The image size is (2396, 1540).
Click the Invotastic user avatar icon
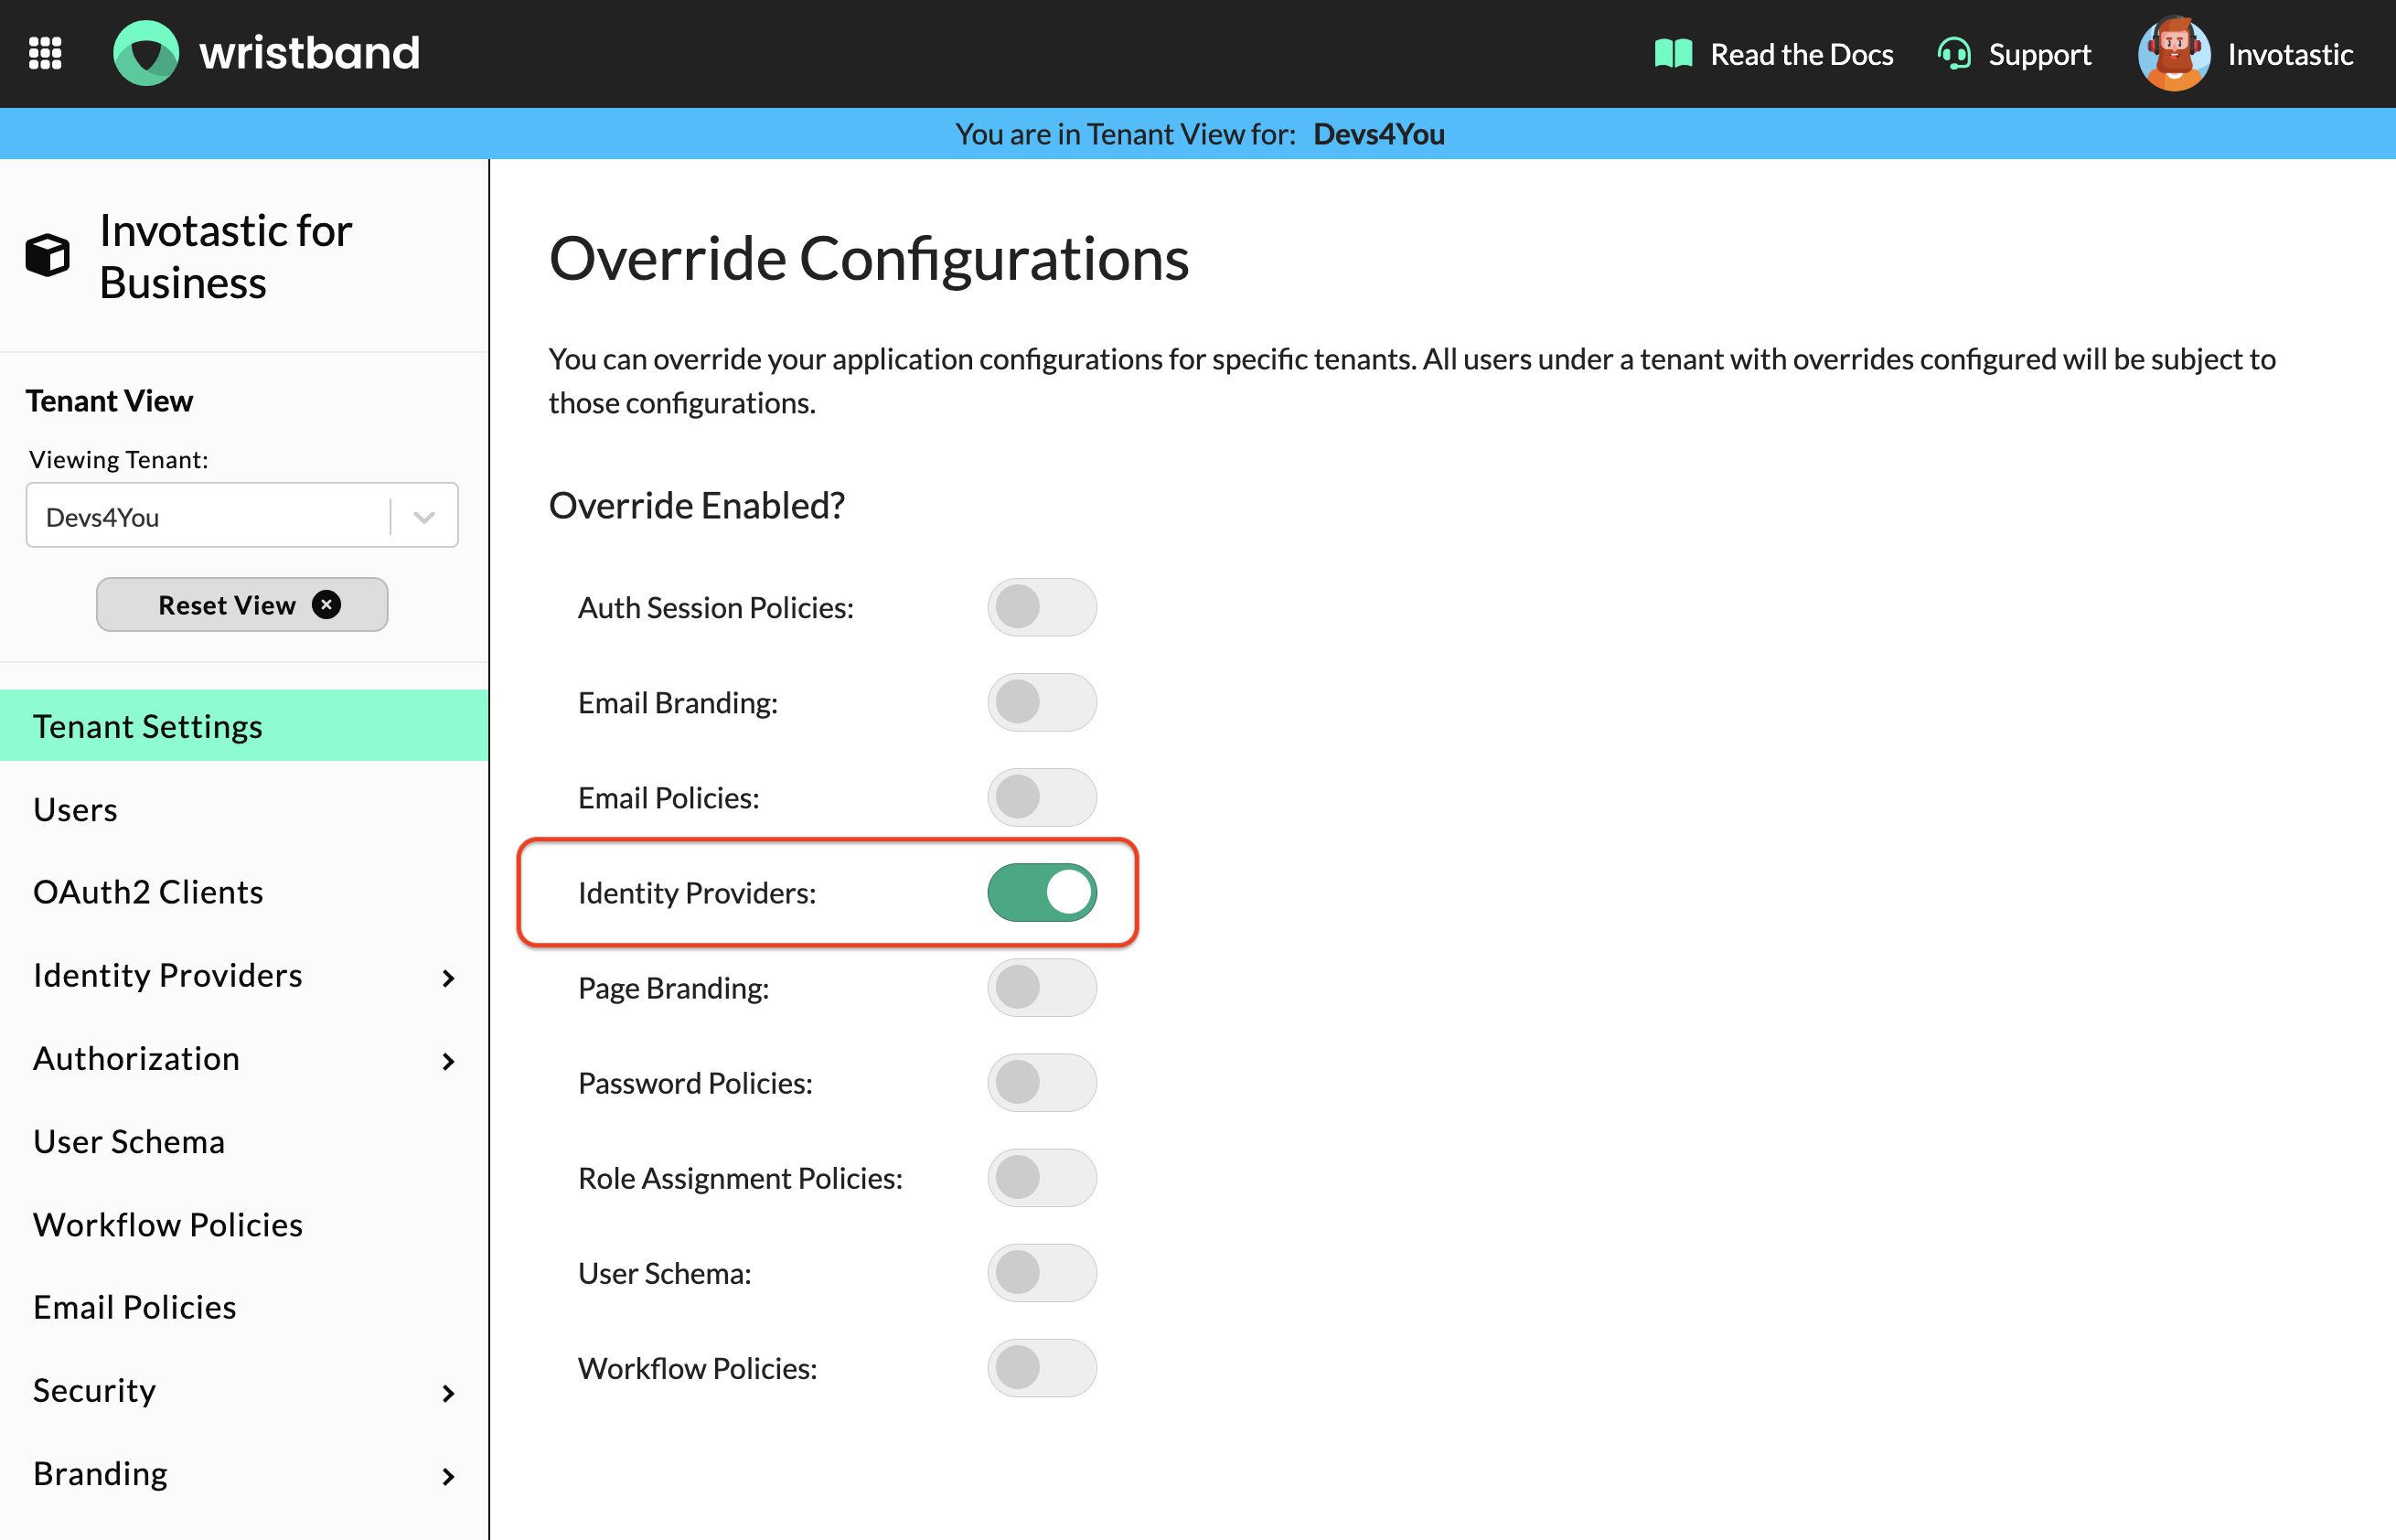coord(2174,50)
